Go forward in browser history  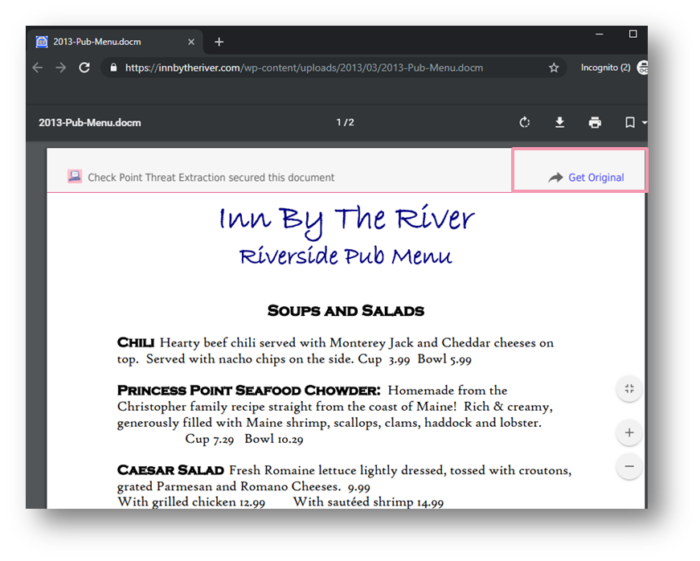(x=61, y=68)
